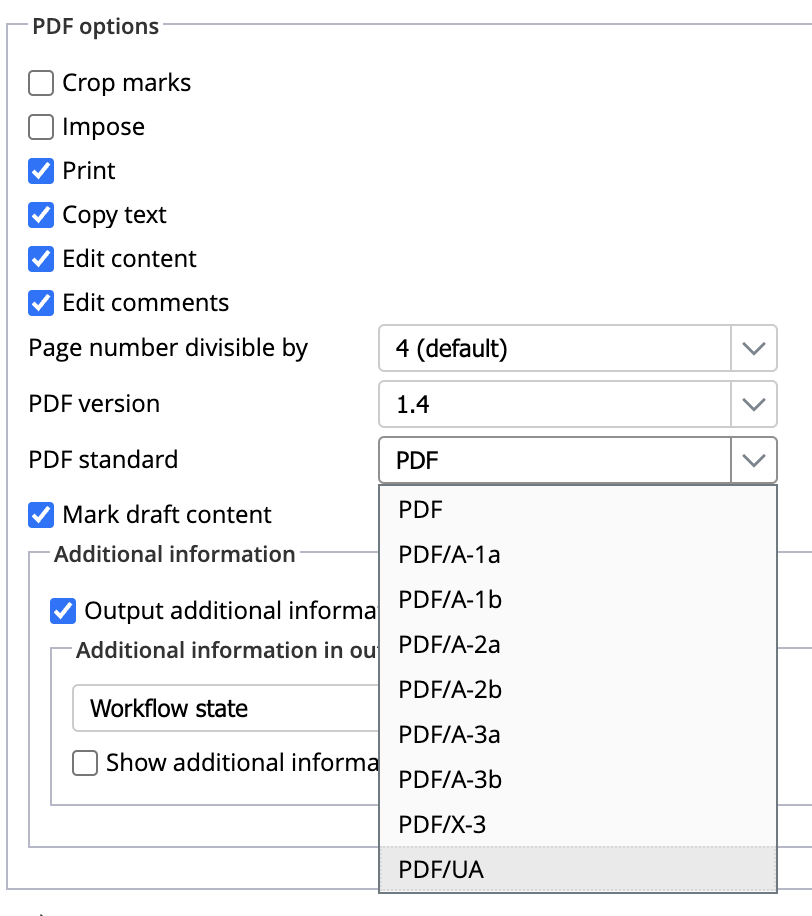Screen dimensions: 812x916
Task: Uncheck Edit comments option
Action: pyautogui.click(x=41, y=303)
